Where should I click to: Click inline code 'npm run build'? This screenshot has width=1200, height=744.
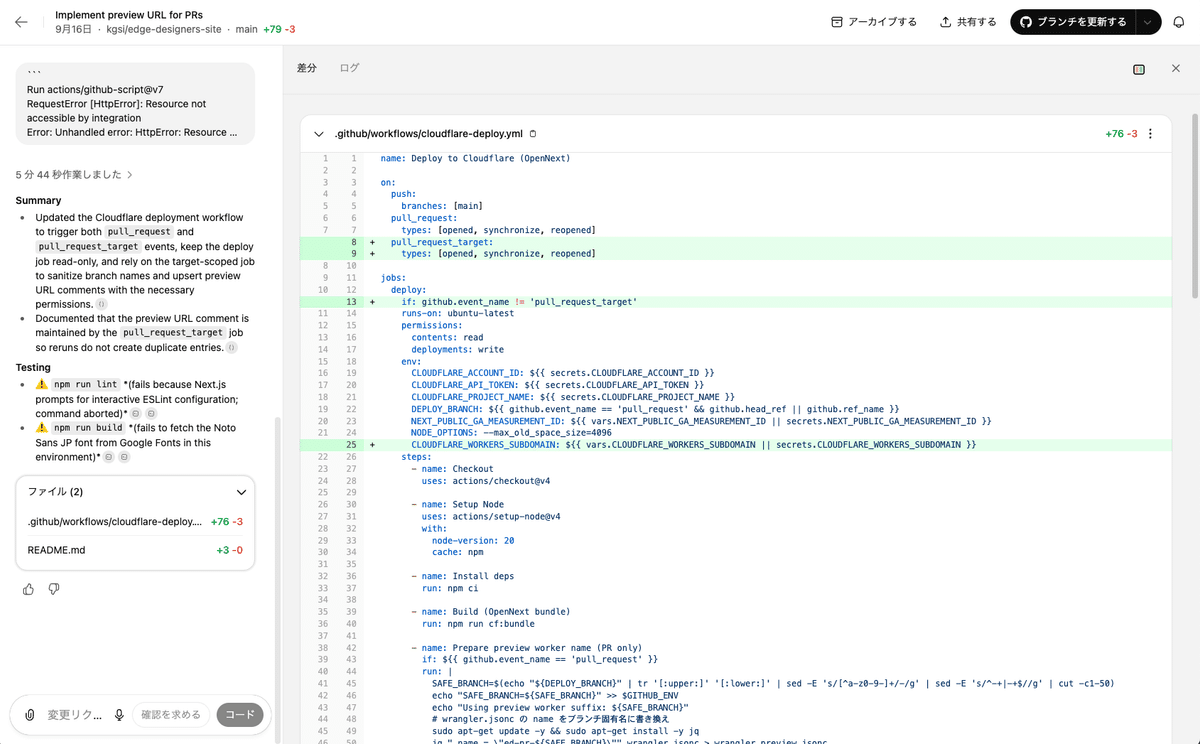point(87,428)
